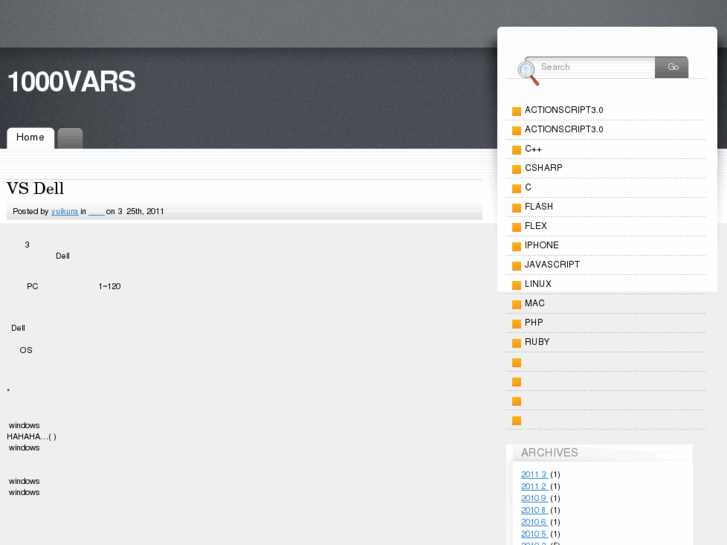Viewport: 727px width, 545px height.
Task: Click orange bullet next to MAC
Action: 517,305
